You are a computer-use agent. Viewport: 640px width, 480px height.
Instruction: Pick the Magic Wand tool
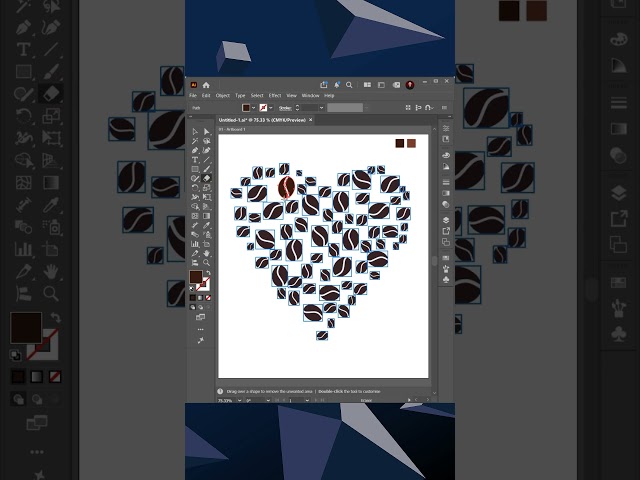coord(195,141)
